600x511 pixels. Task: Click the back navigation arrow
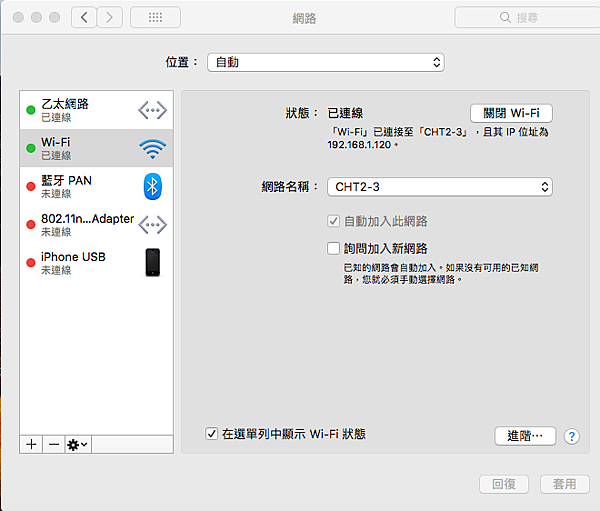click(84, 17)
